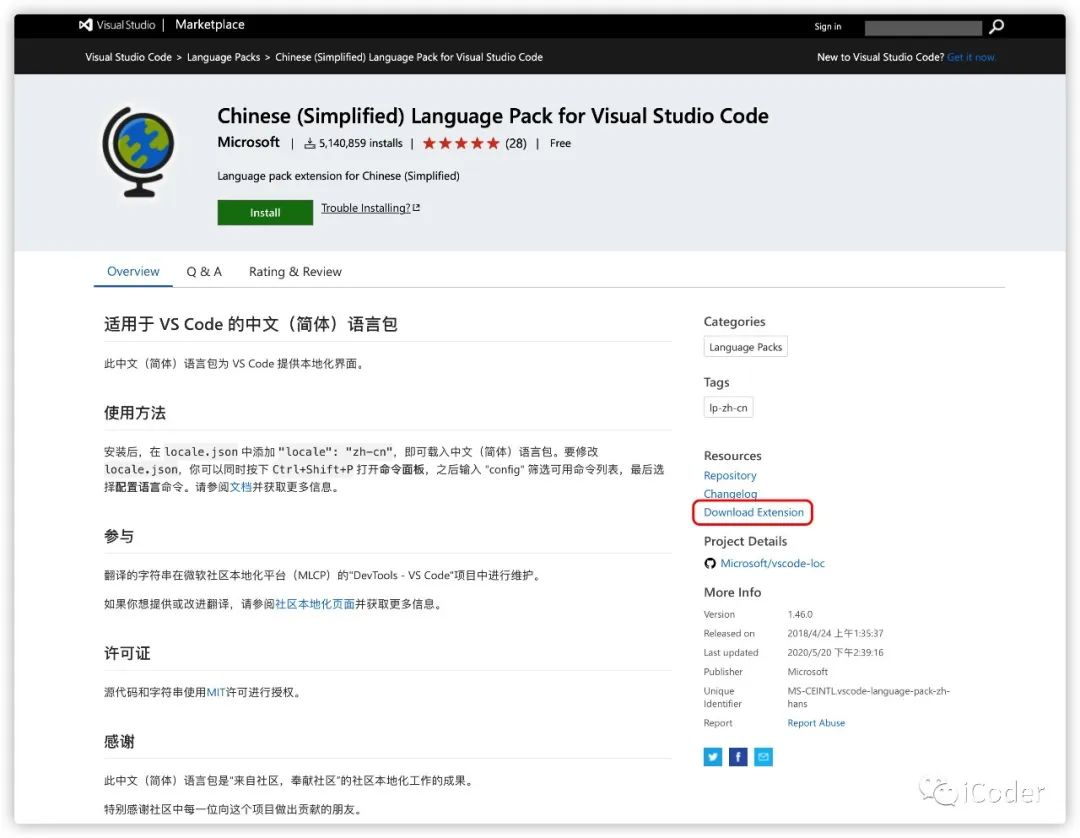Click the installs download icon

310,143
